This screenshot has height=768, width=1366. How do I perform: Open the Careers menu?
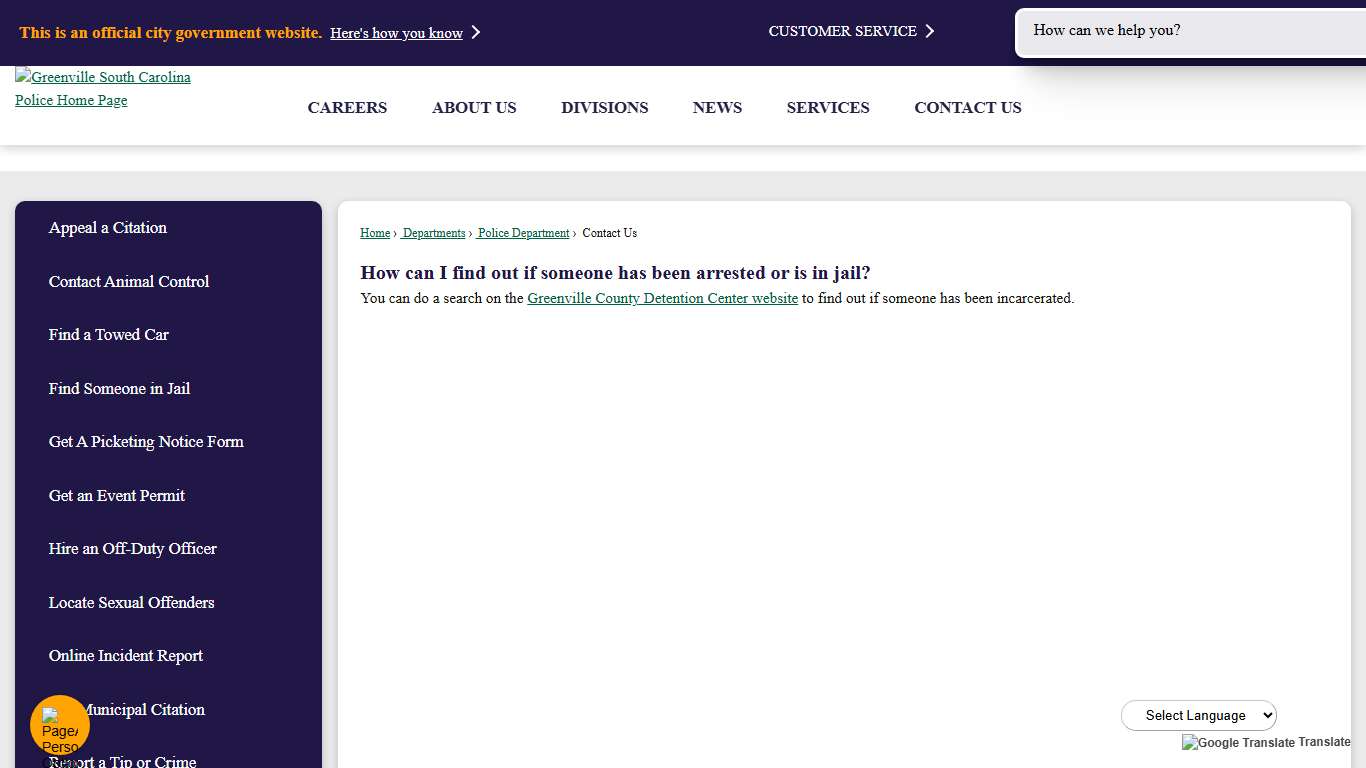click(x=347, y=108)
